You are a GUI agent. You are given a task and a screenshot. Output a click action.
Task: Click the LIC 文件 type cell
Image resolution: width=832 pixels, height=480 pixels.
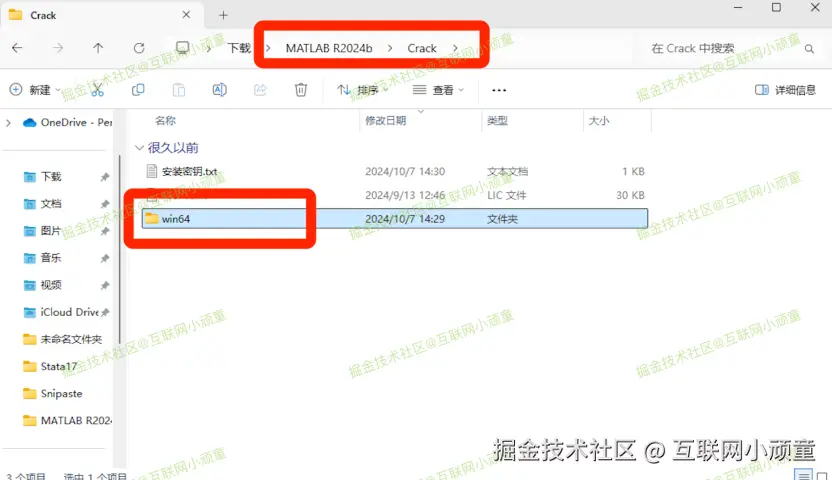tap(507, 195)
